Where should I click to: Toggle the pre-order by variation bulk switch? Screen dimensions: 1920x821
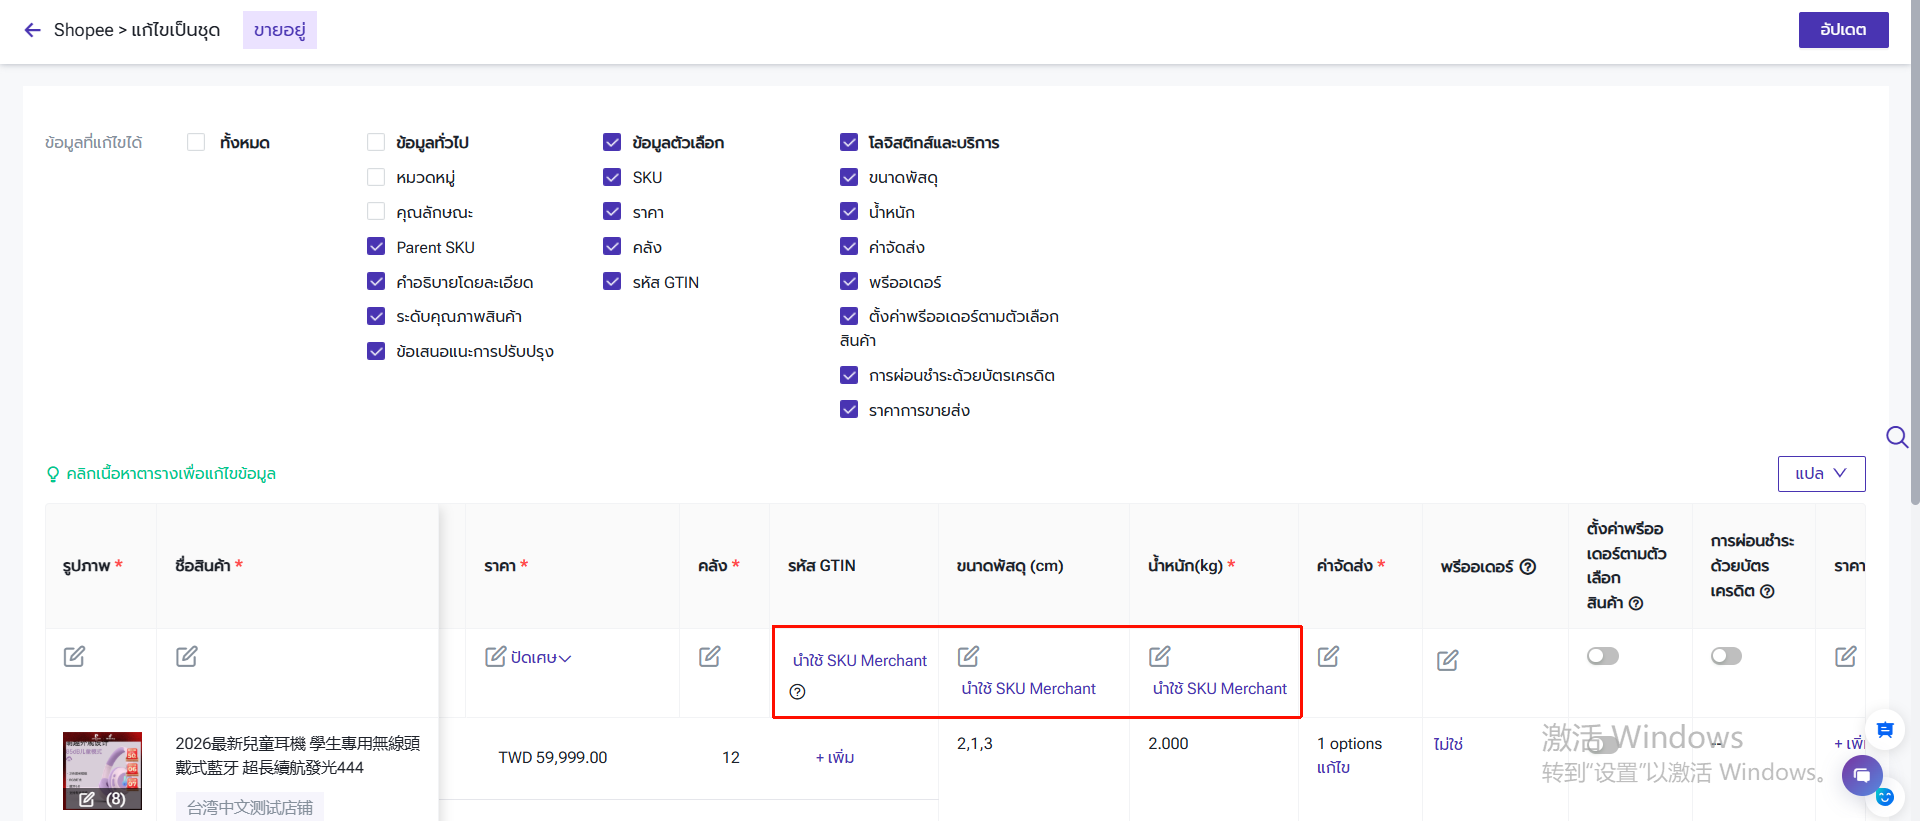tap(1602, 656)
